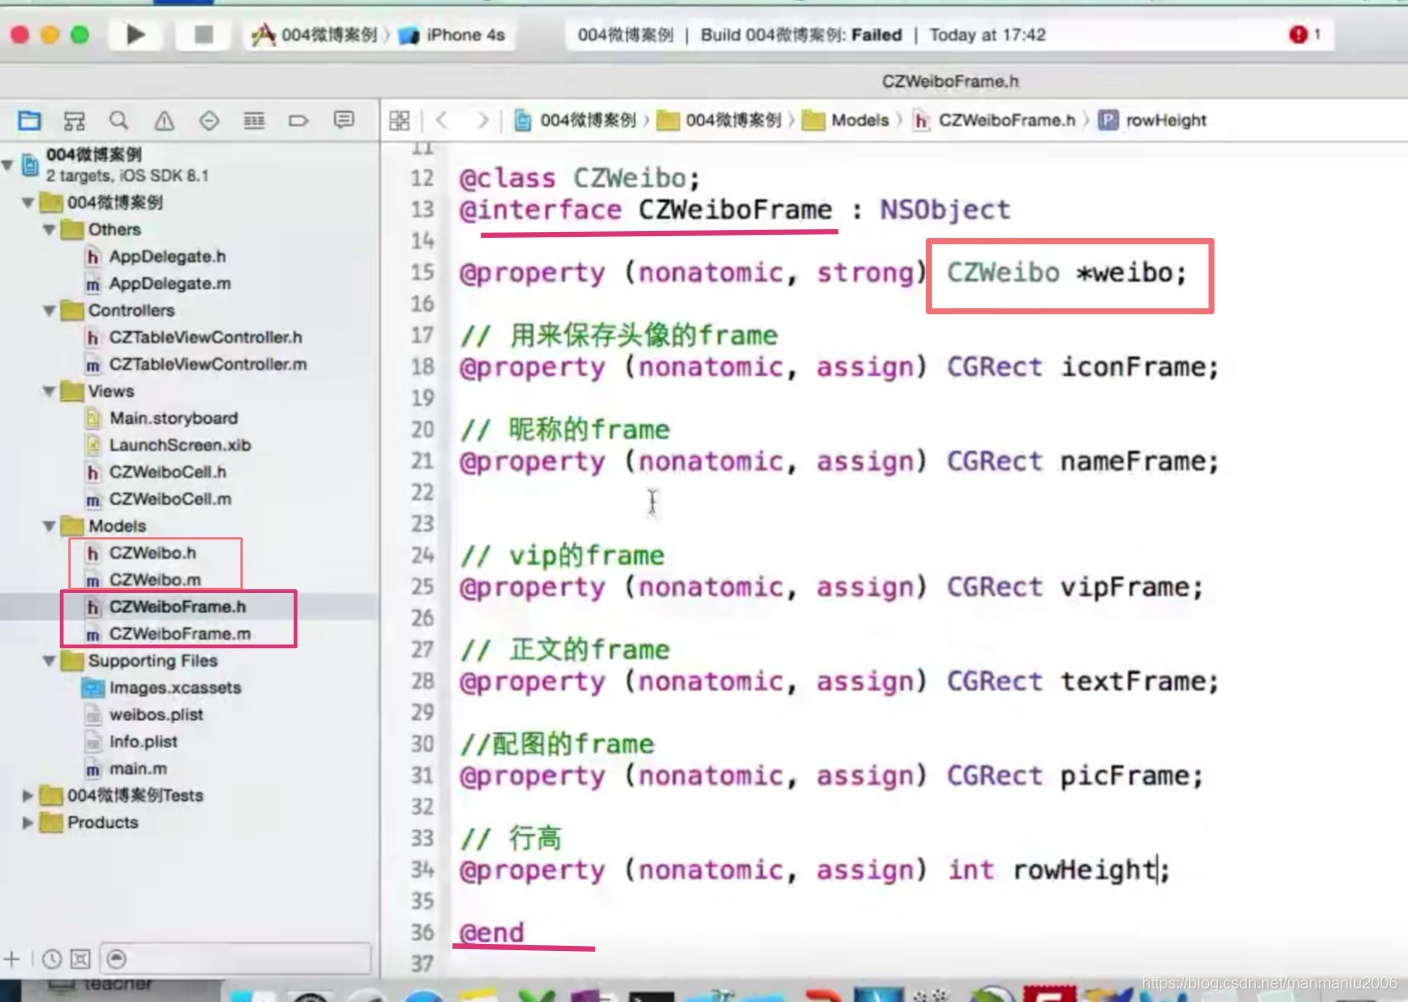Click the Models breadcrumb in jump bar

pyautogui.click(x=846, y=120)
